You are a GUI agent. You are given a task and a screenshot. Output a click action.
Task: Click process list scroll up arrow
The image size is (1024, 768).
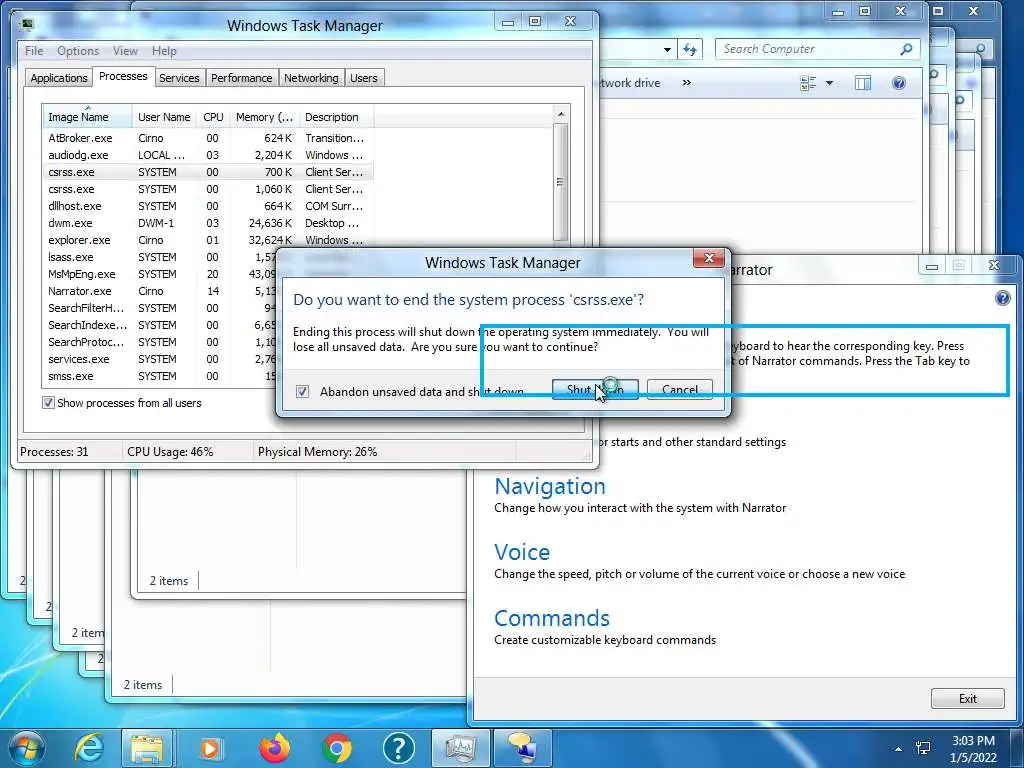(560, 114)
